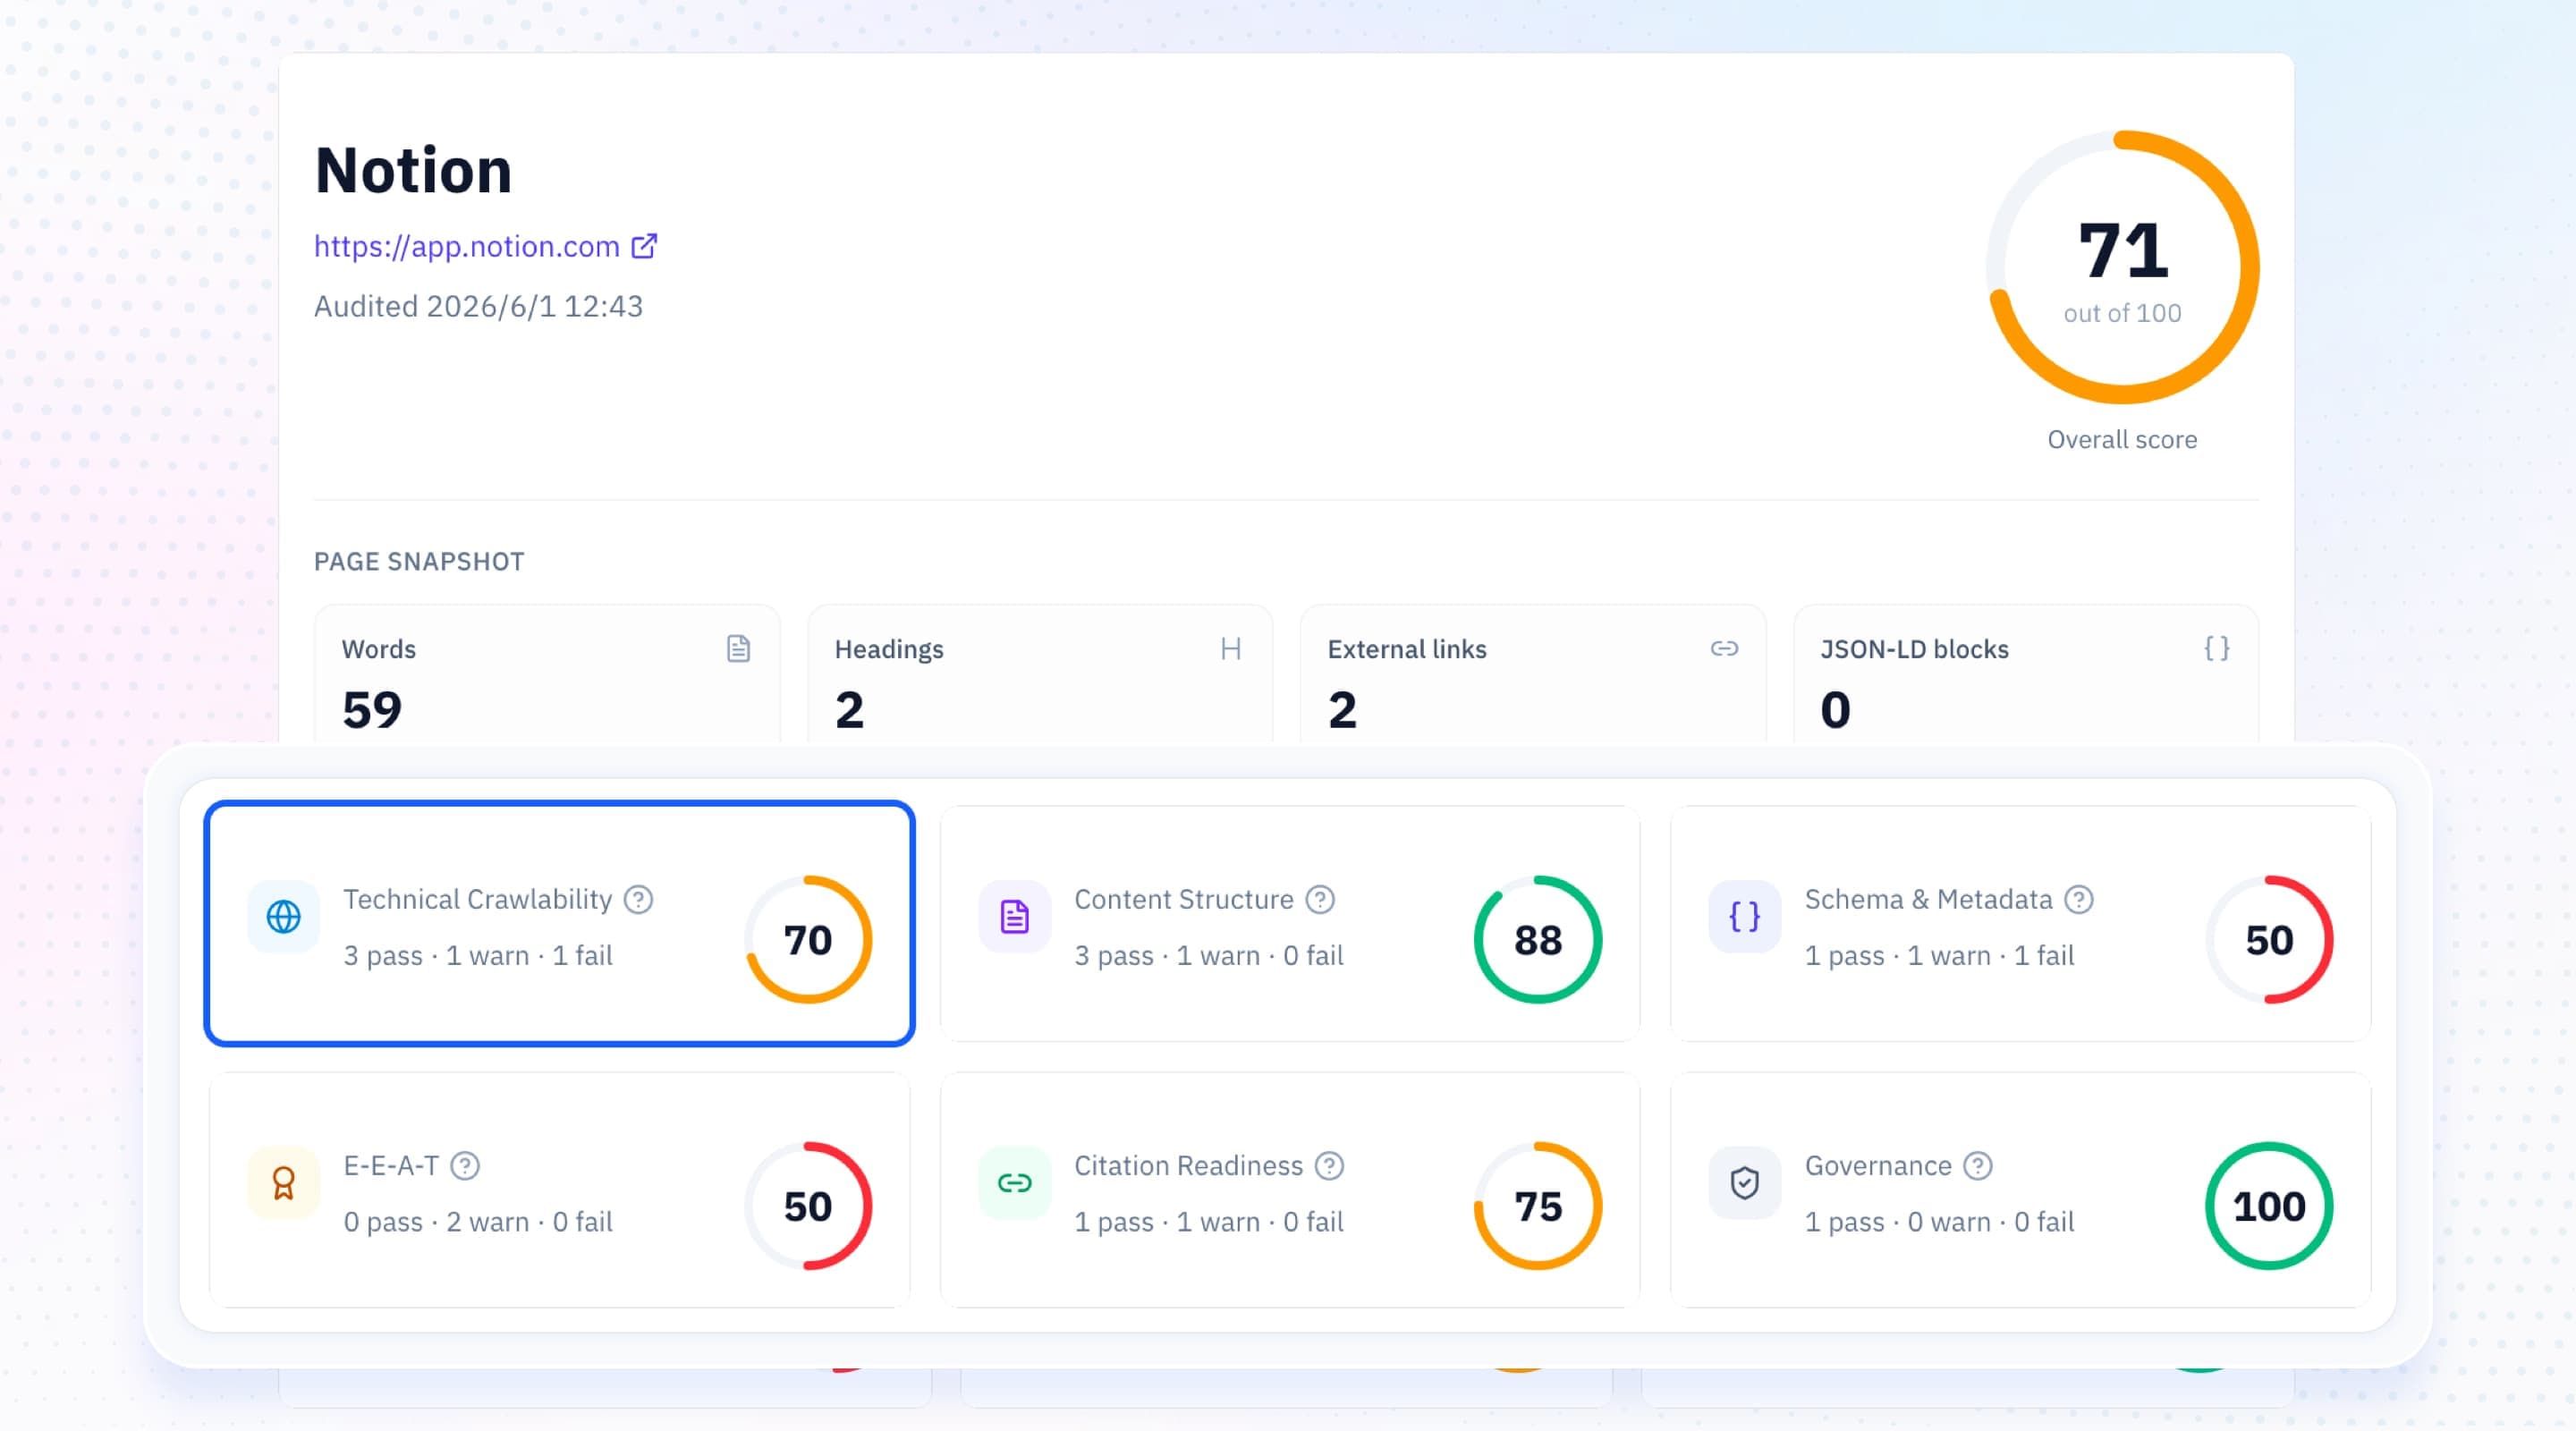Click the Schema & Metadata score ring
This screenshot has height=1431, width=2576.
pyautogui.click(x=2269, y=940)
